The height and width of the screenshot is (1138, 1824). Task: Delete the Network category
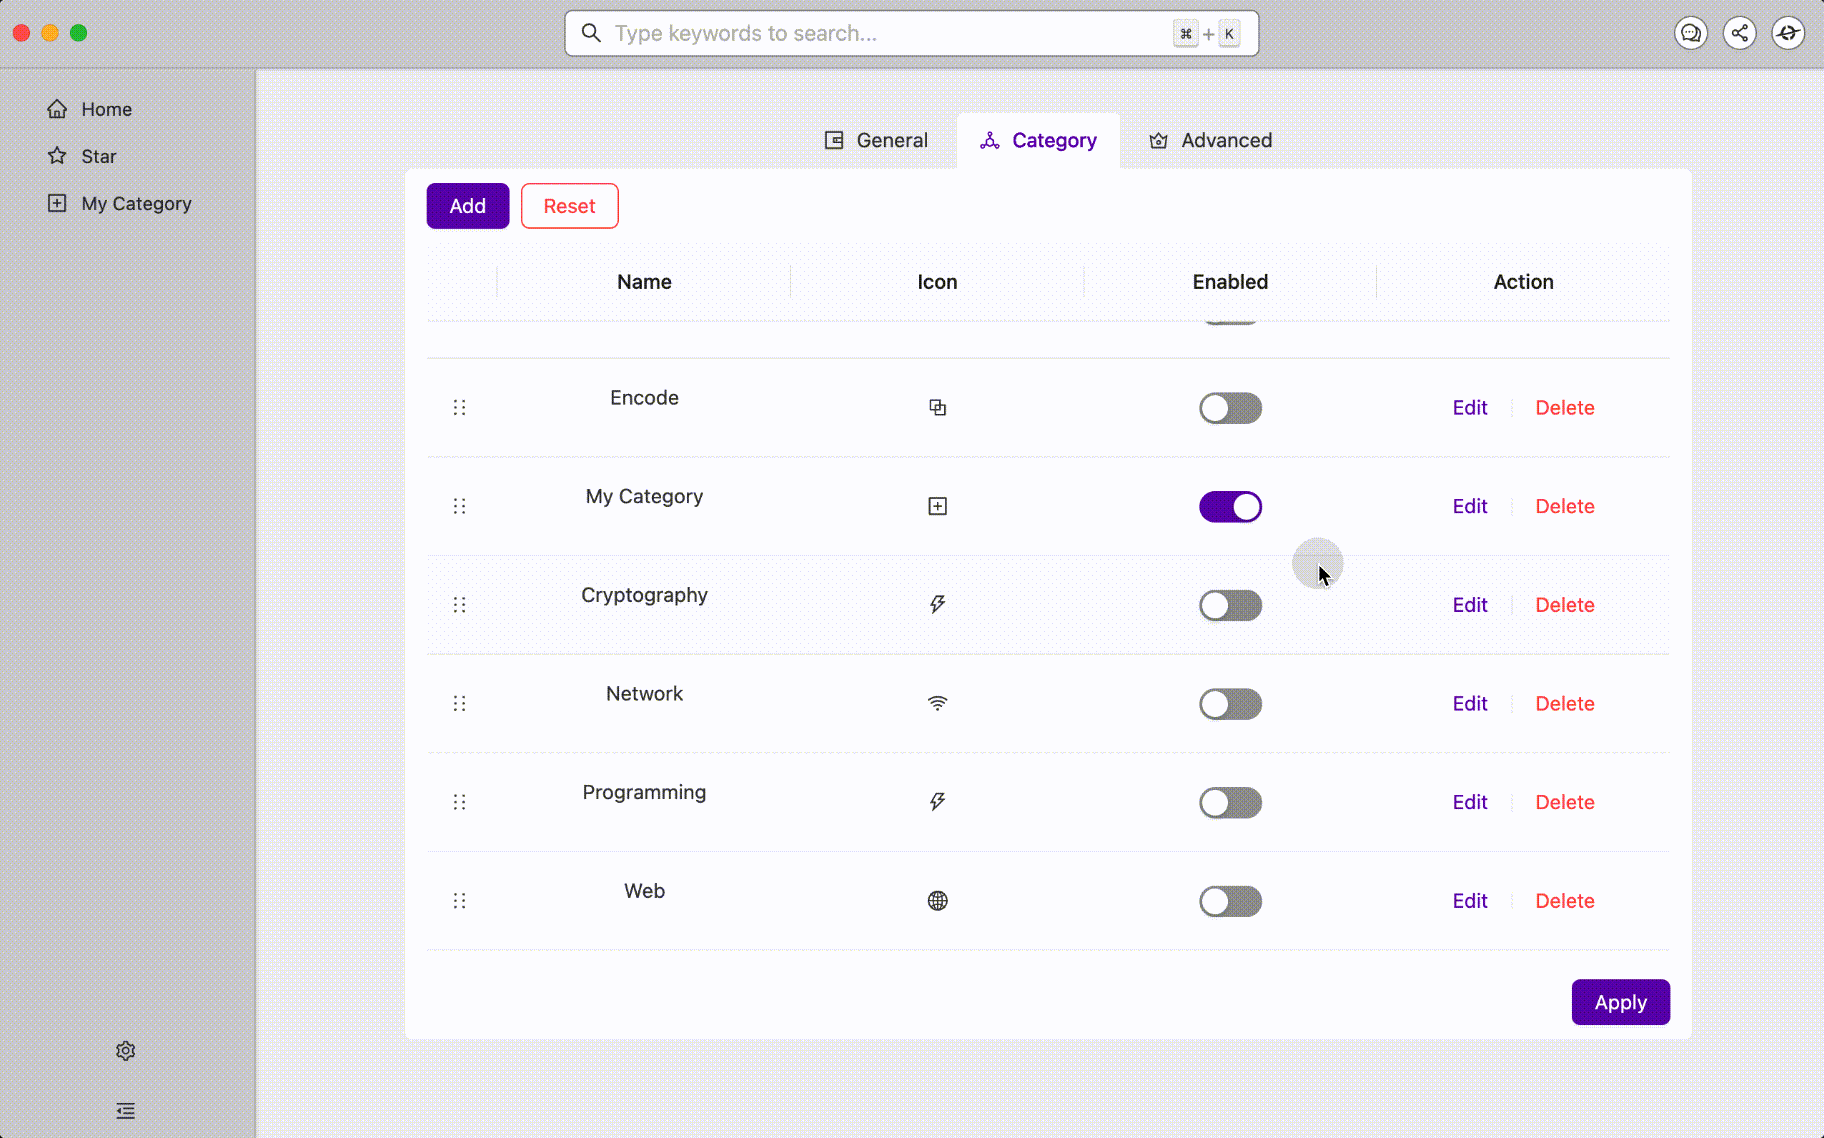(1564, 704)
